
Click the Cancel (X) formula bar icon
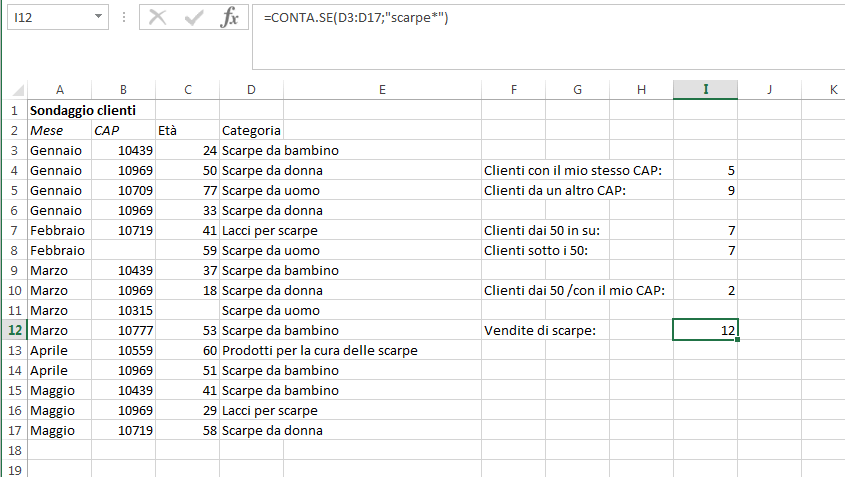[x=157, y=17]
